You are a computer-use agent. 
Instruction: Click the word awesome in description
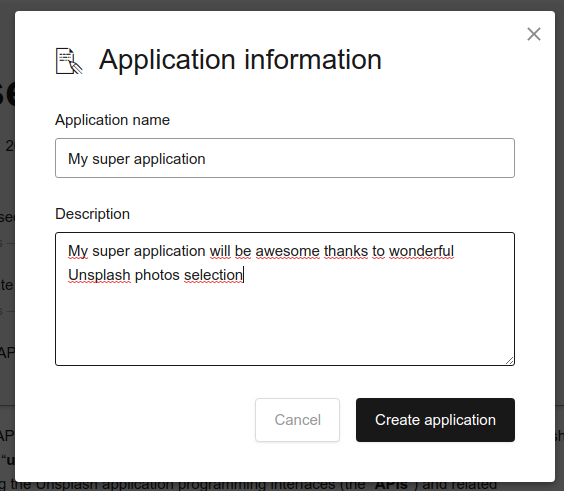click(287, 251)
